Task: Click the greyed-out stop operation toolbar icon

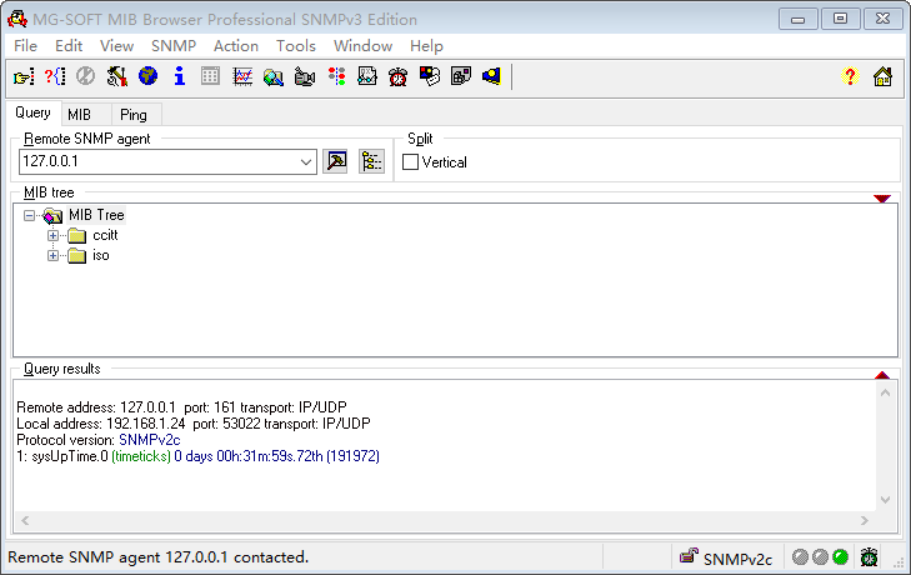Action: tap(85, 76)
